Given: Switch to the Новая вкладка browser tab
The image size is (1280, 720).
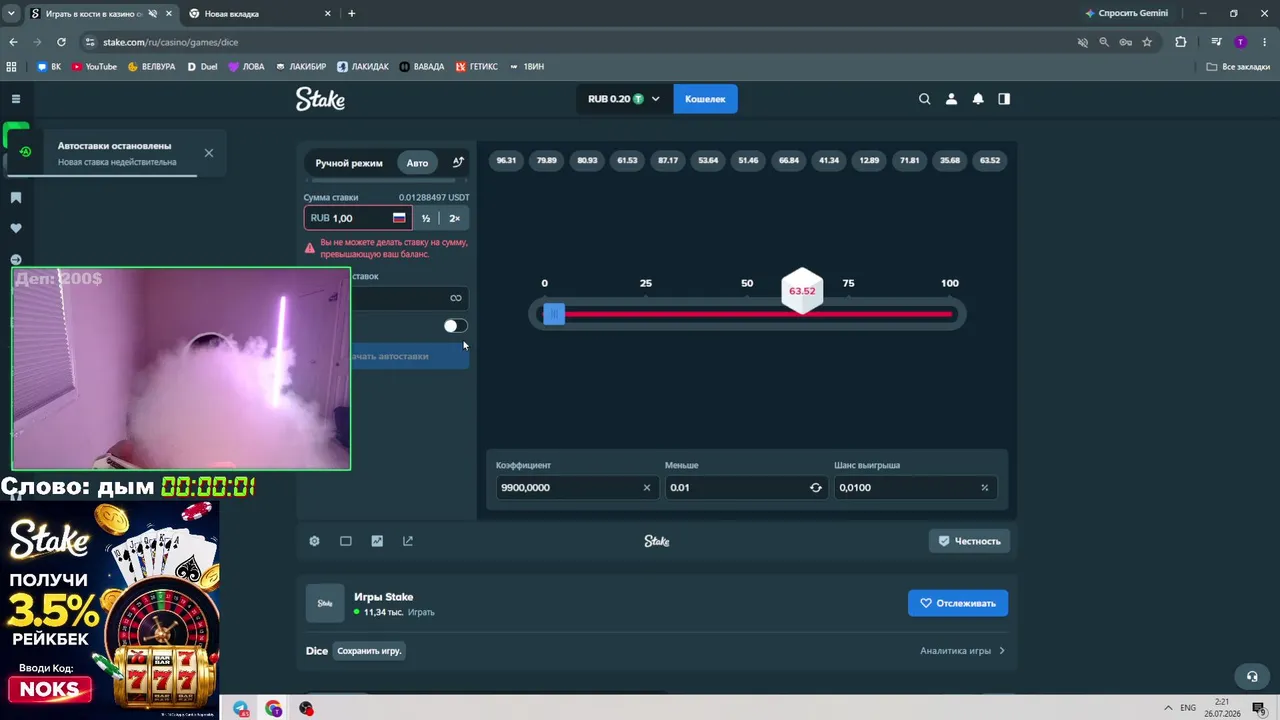Looking at the screenshot, I should [260, 14].
